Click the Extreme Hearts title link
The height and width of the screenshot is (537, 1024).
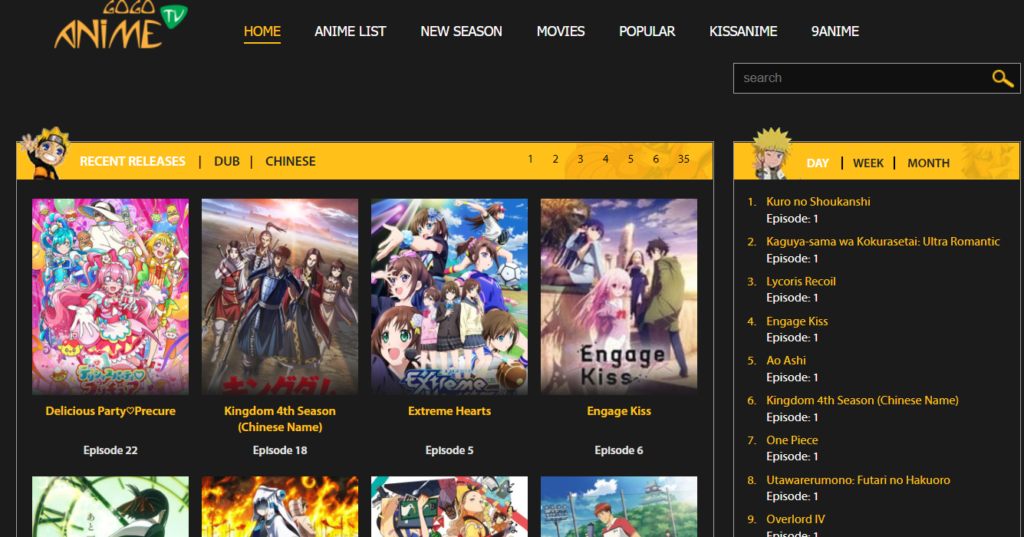[x=449, y=411]
